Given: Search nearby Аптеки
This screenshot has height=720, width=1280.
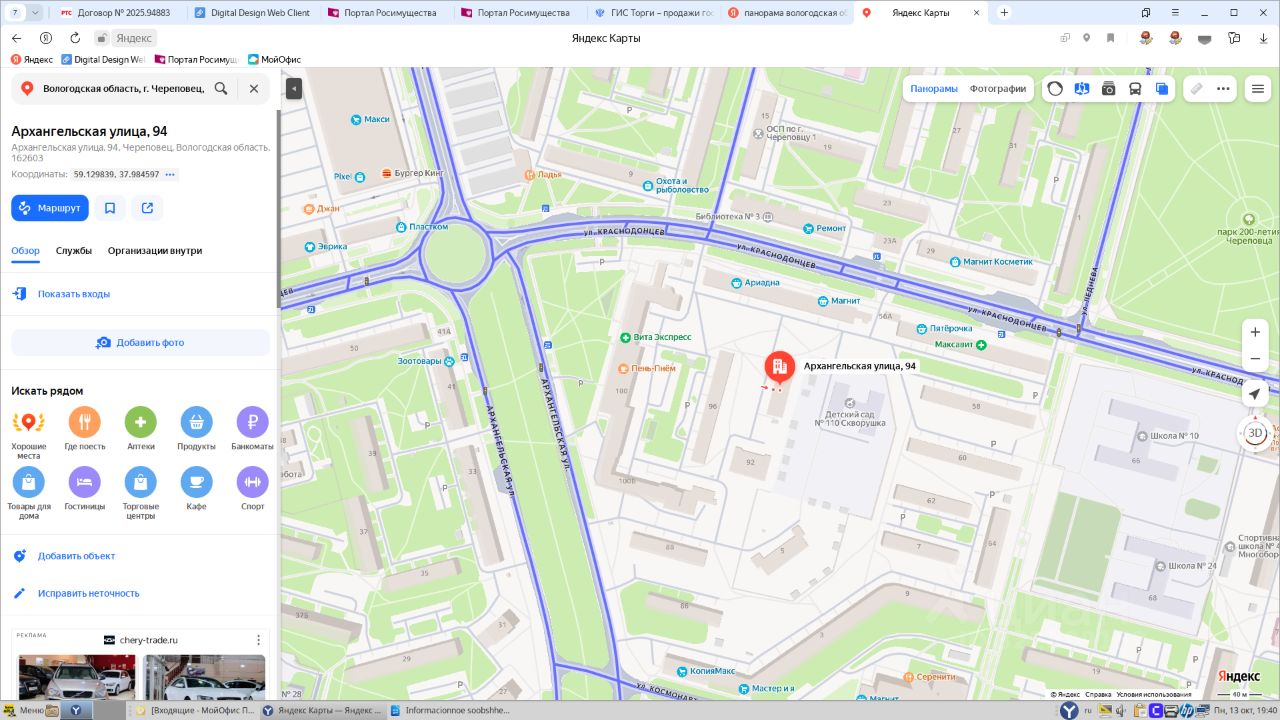Looking at the screenshot, I should click(x=141, y=430).
